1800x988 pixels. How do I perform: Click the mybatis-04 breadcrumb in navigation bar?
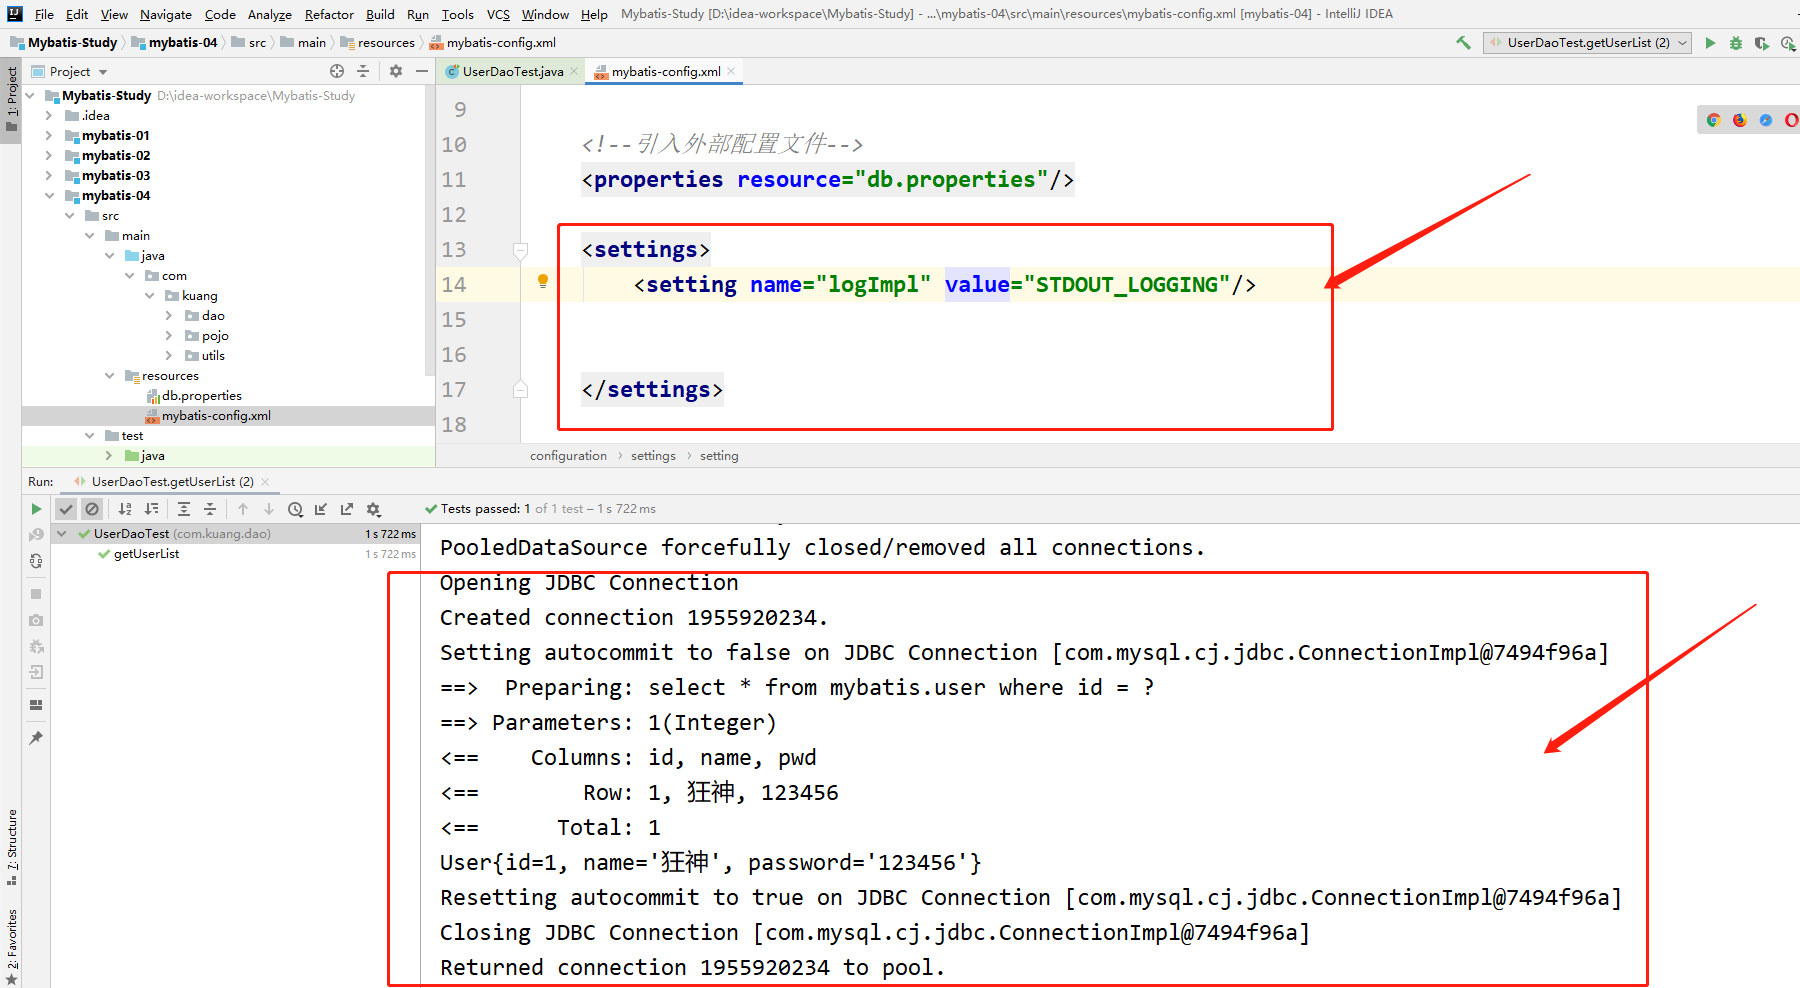[174, 43]
